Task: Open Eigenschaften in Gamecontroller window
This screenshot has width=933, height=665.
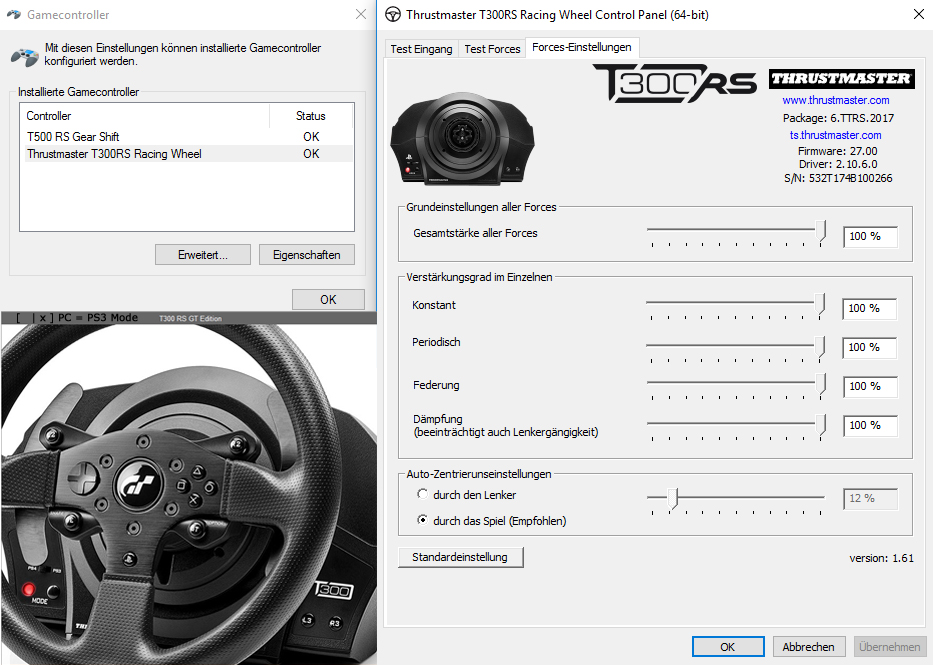Action: coord(306,255)
